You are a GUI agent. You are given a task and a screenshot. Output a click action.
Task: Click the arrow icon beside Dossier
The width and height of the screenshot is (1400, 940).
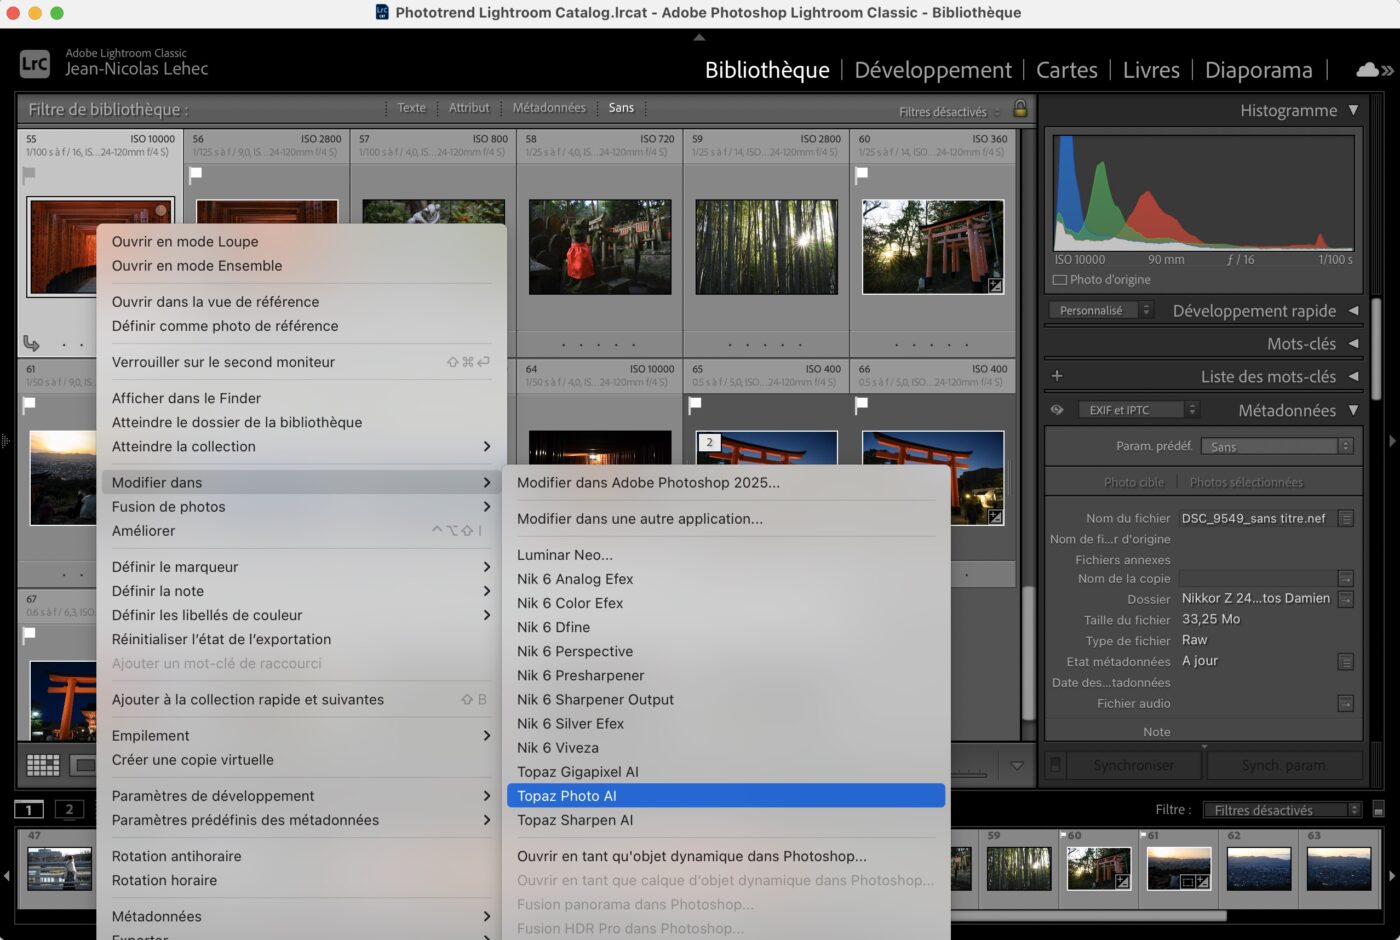point(1346,599)
